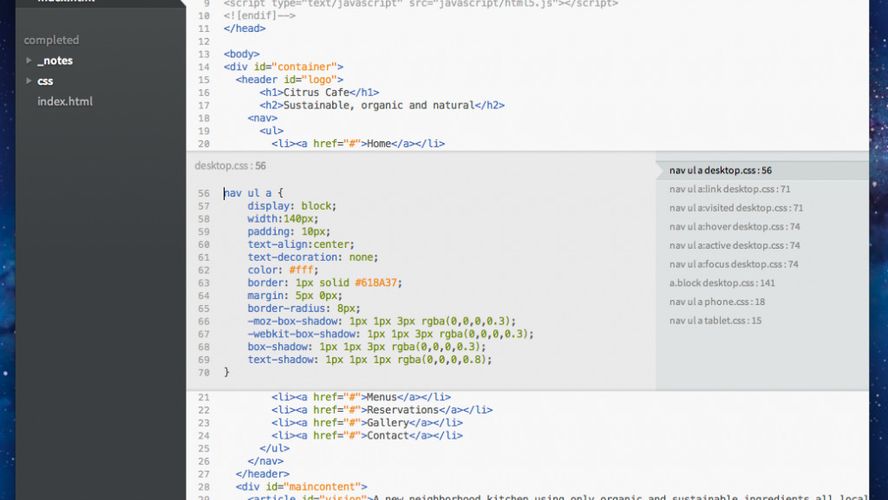The height and width of the screenshot is (500, 888).
Task: Click the 'text-decoration: none;' CSS line
Action: (x=313, y=257)
